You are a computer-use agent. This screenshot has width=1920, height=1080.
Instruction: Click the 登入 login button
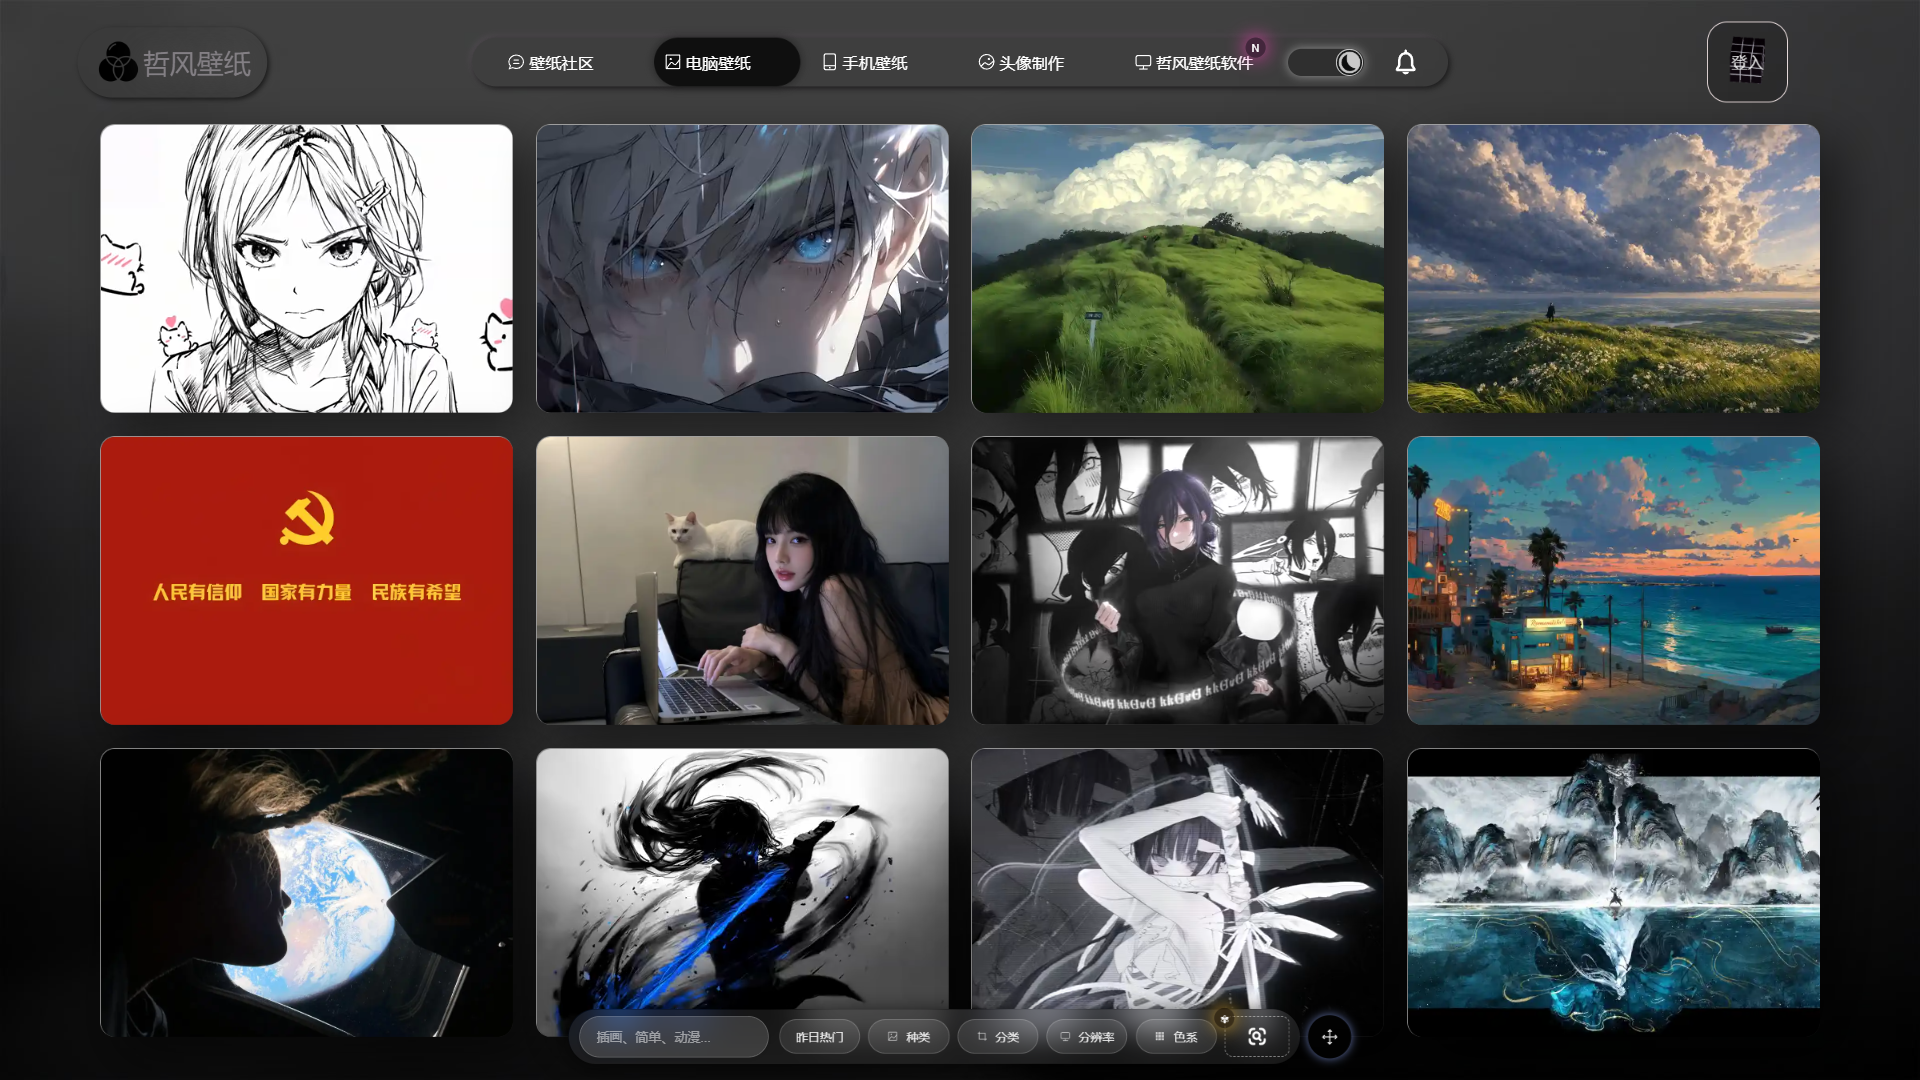1746,62
